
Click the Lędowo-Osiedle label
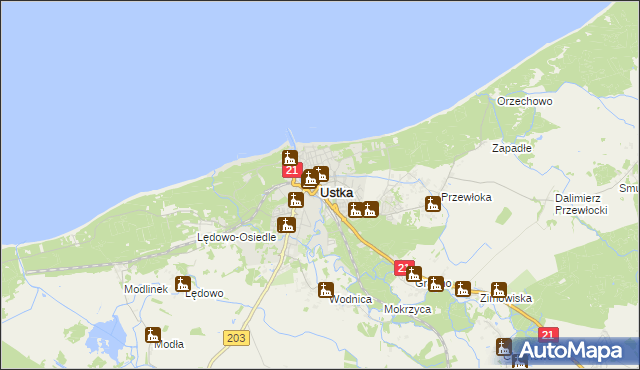(x=237, y=237)
